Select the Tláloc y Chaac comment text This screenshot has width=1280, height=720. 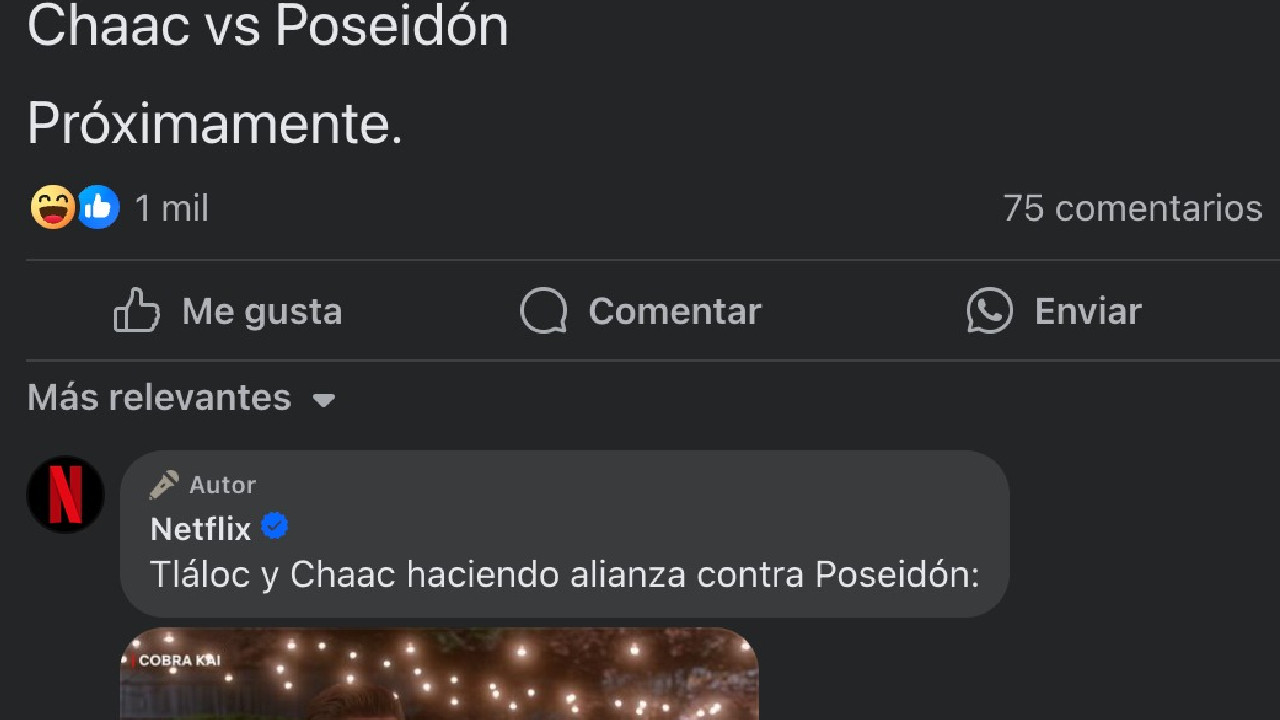(565, 575)
